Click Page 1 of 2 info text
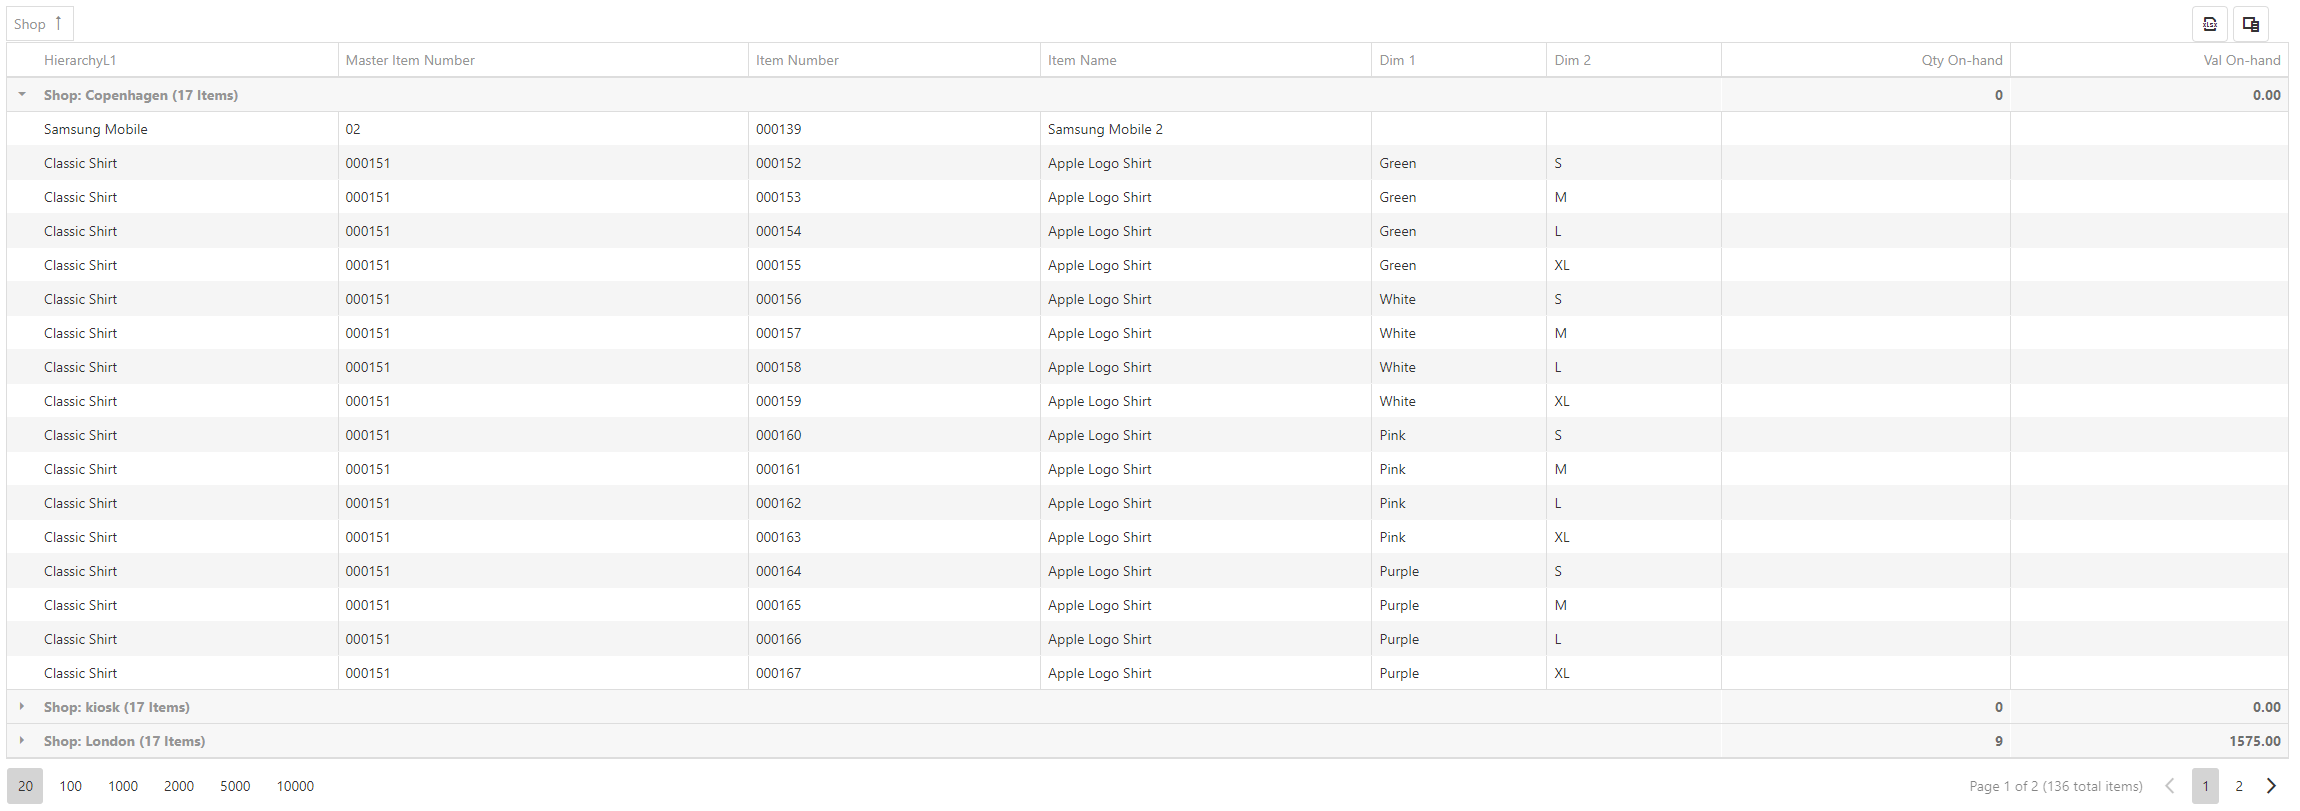This screenshot has width=2300, height=811. pyautogui.click(x=2056, y=786)
